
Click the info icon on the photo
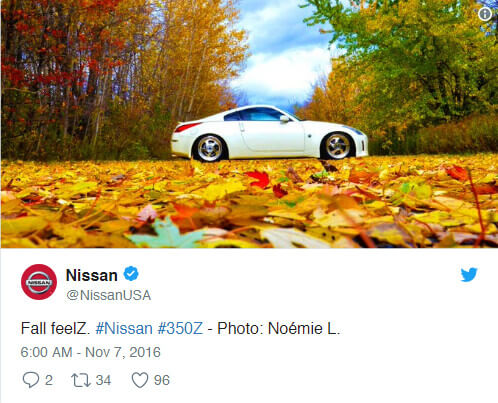tap(485, 14)
